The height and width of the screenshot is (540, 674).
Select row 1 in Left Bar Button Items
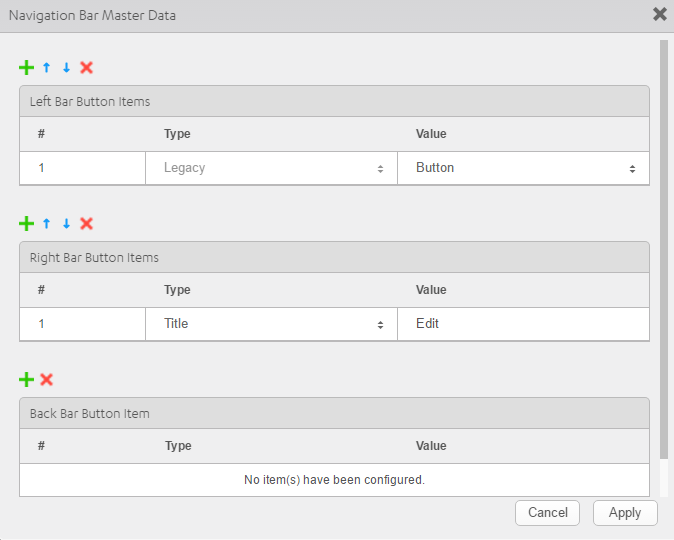click(334, 168)
